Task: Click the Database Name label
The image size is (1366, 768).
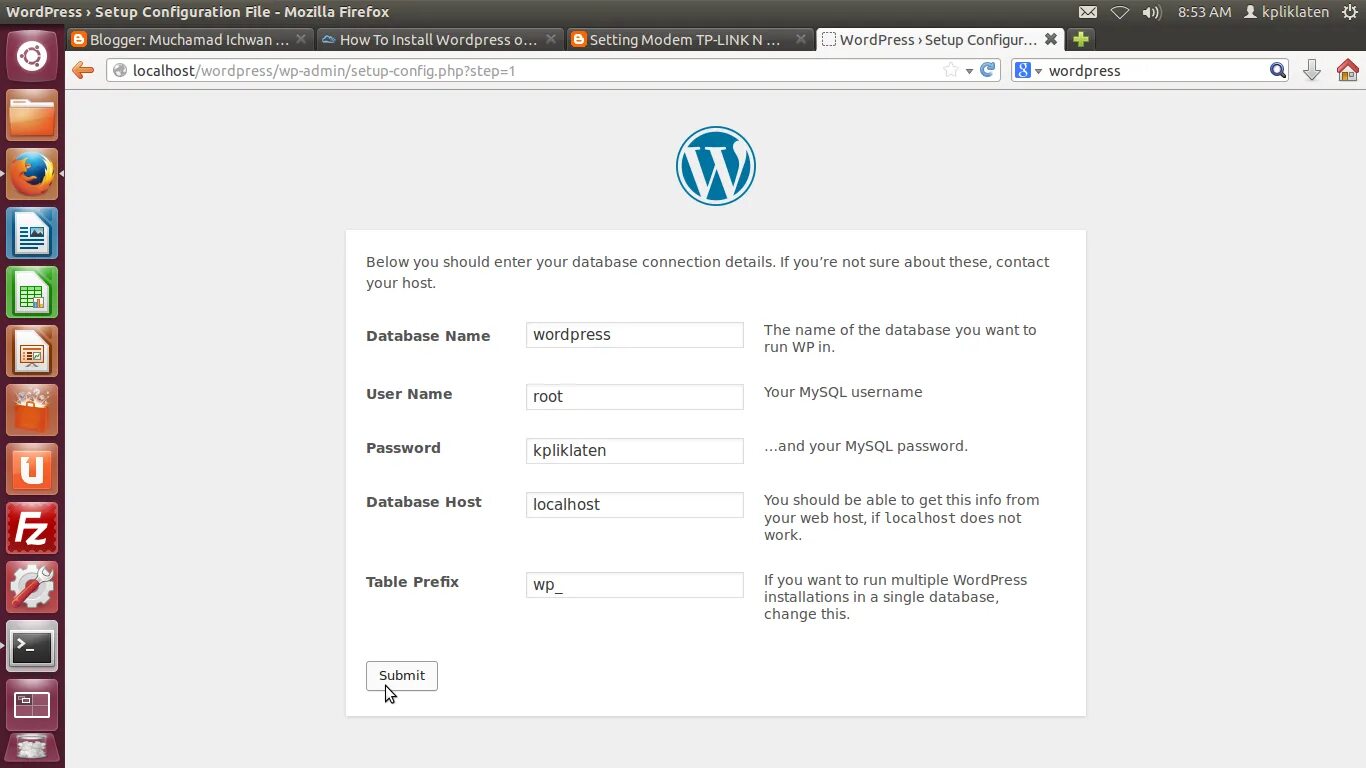Action: click(x=428, y=336)
